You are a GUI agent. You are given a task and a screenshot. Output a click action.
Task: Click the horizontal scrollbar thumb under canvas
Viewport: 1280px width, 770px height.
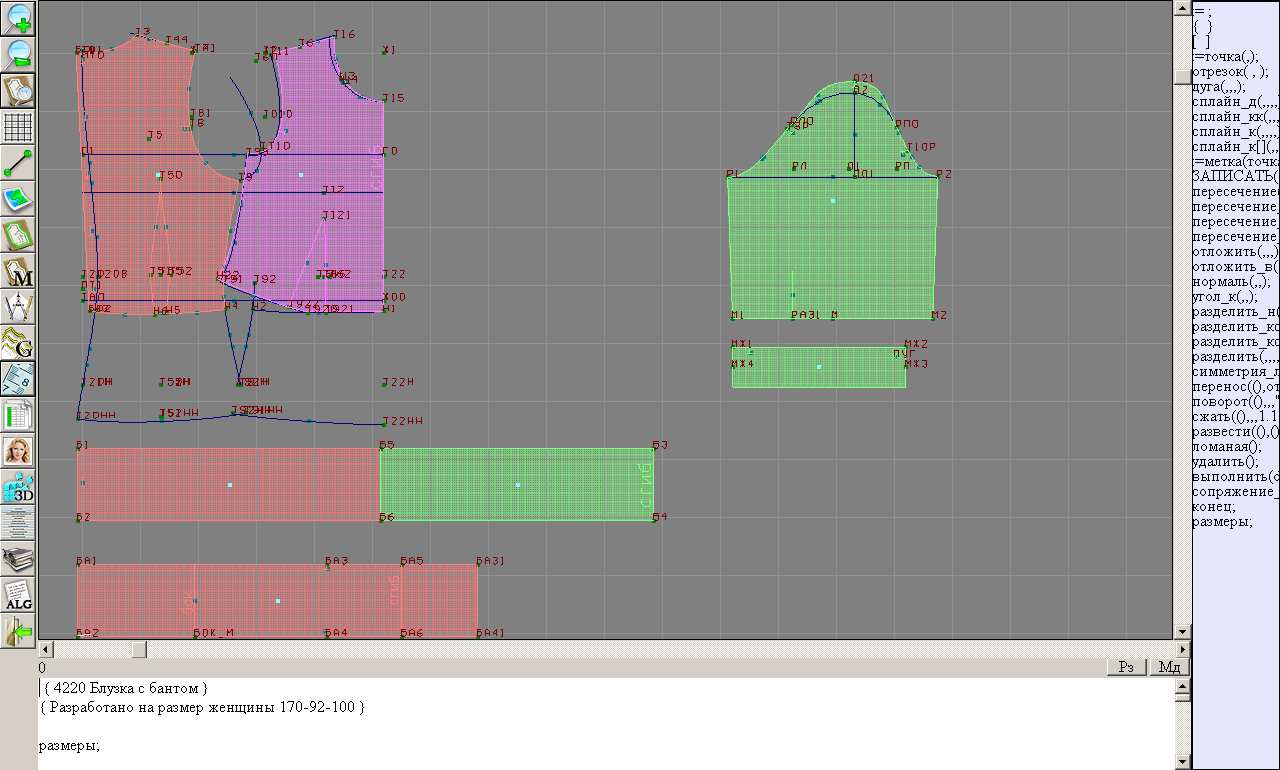point(139,650)
